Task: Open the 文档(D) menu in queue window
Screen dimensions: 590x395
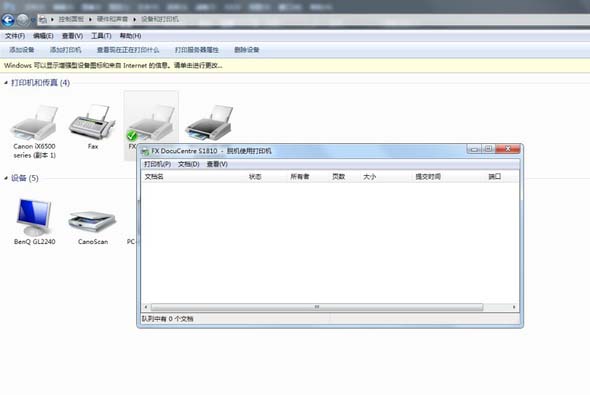Action: pos(189,164)
